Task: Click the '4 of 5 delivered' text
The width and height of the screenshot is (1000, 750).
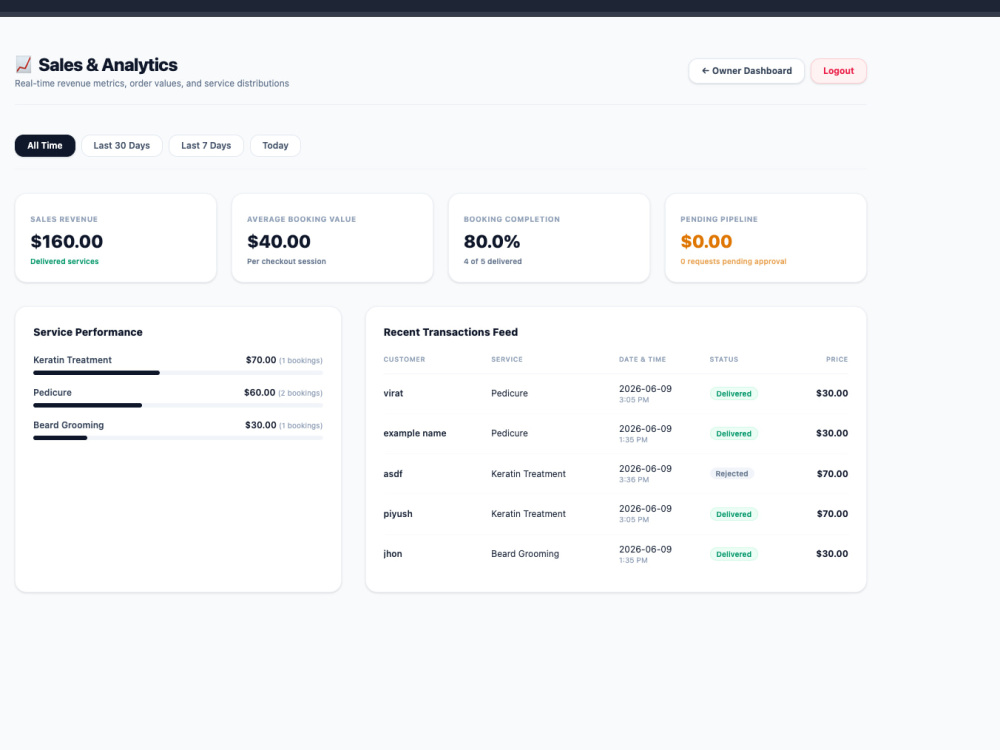Action: tap(492, 261)
